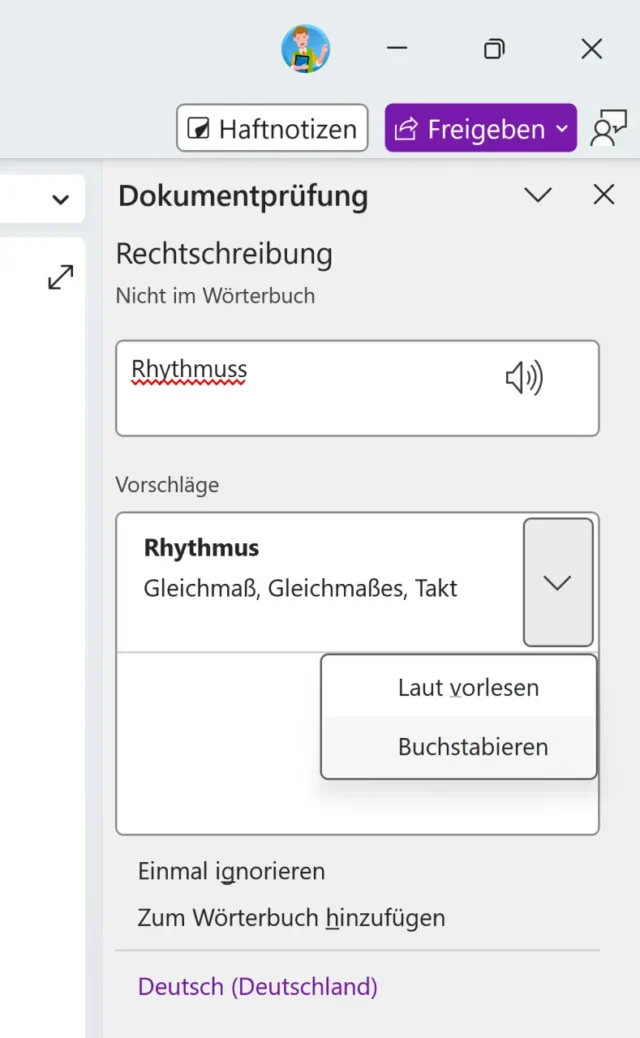Click Zum Wörterbuch hinzufügen
The width and height of the screenshot is (640, 1038).
tap(291, 917)
